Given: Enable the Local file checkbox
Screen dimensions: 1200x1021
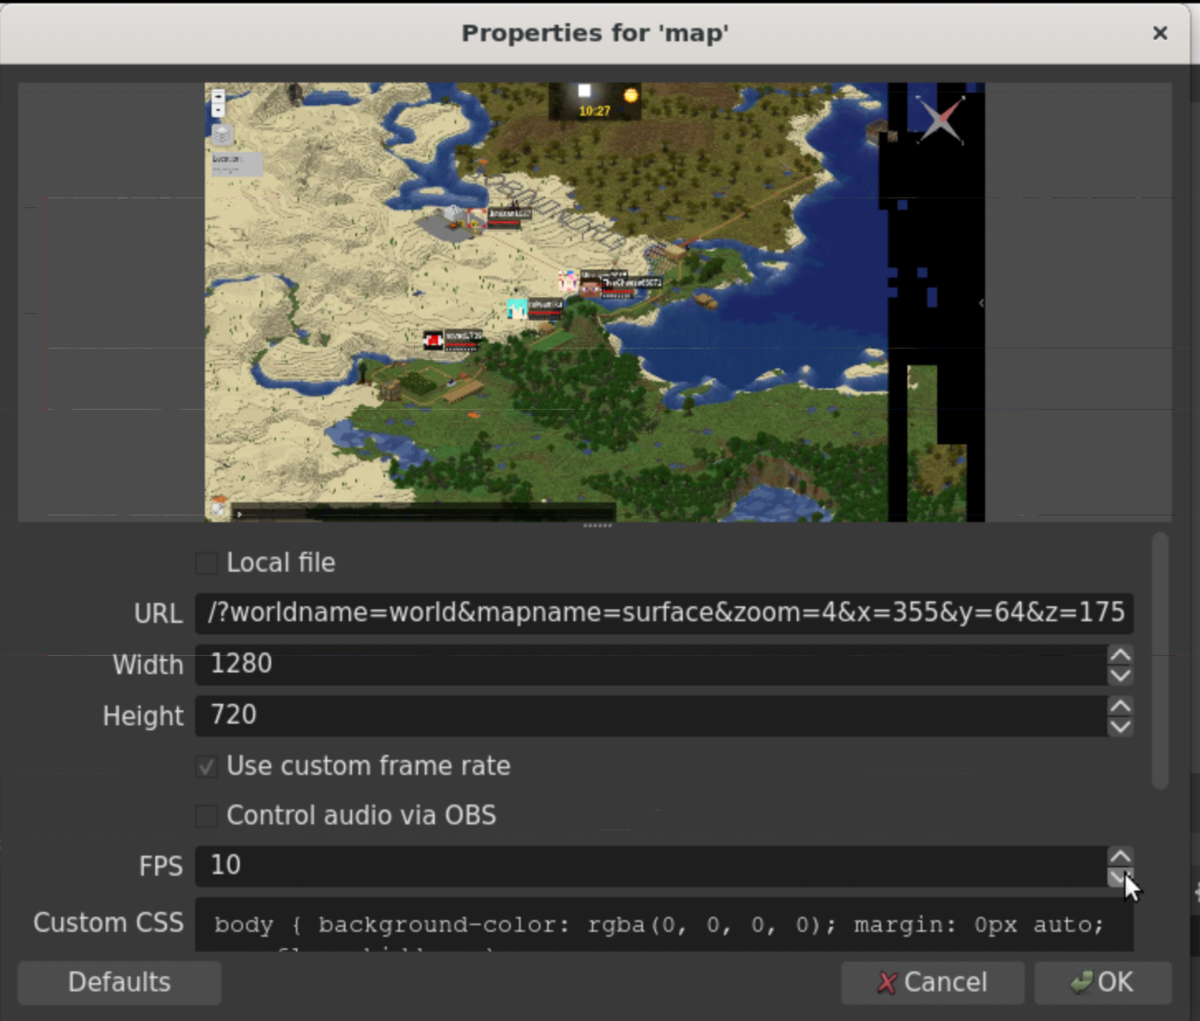Looking at the screenshot, I should [207, 563].
